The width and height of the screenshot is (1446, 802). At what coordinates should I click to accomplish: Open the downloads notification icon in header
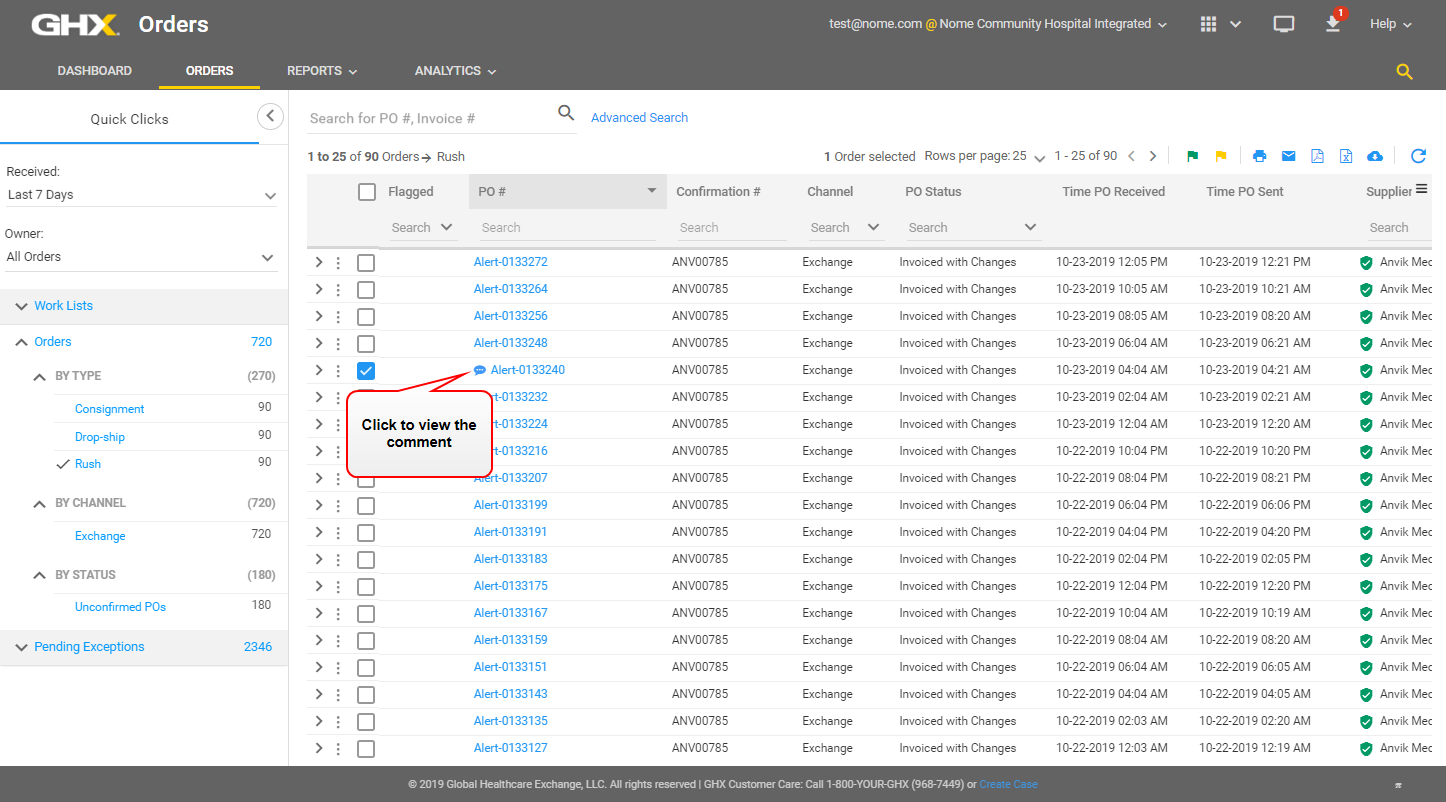pyautogui.click(x=1333, y=24)
